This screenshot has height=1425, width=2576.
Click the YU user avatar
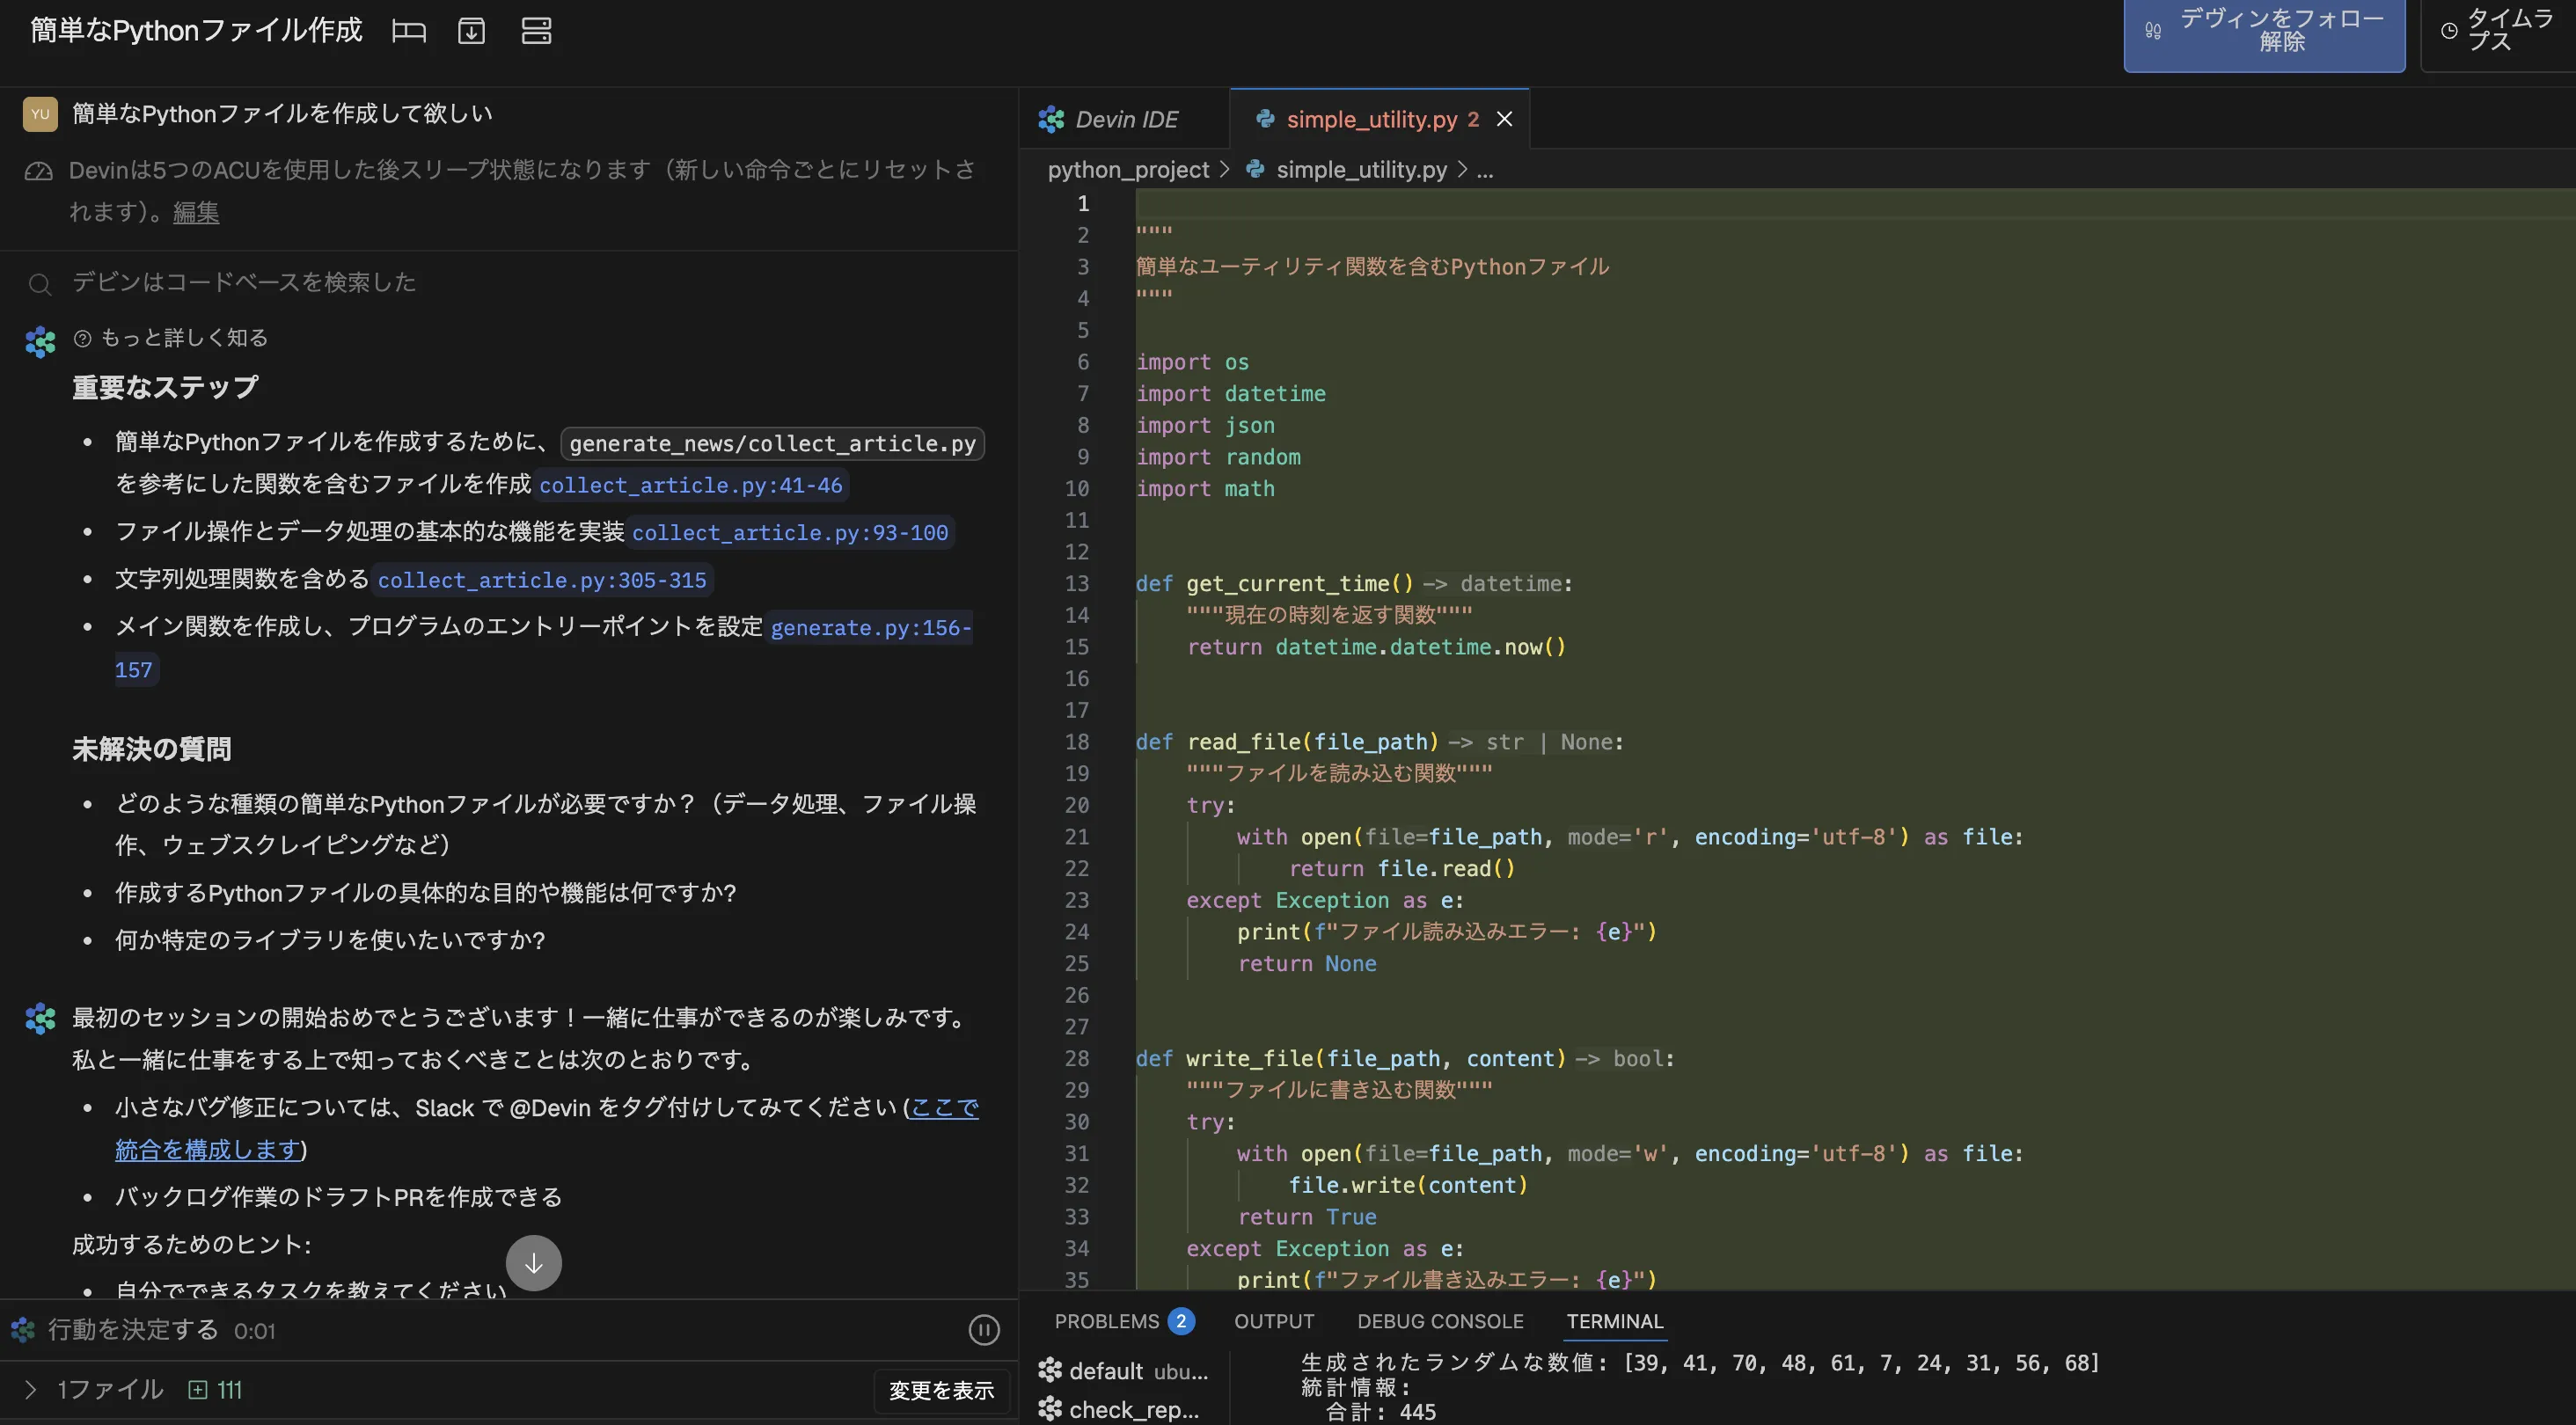[40, 114]
